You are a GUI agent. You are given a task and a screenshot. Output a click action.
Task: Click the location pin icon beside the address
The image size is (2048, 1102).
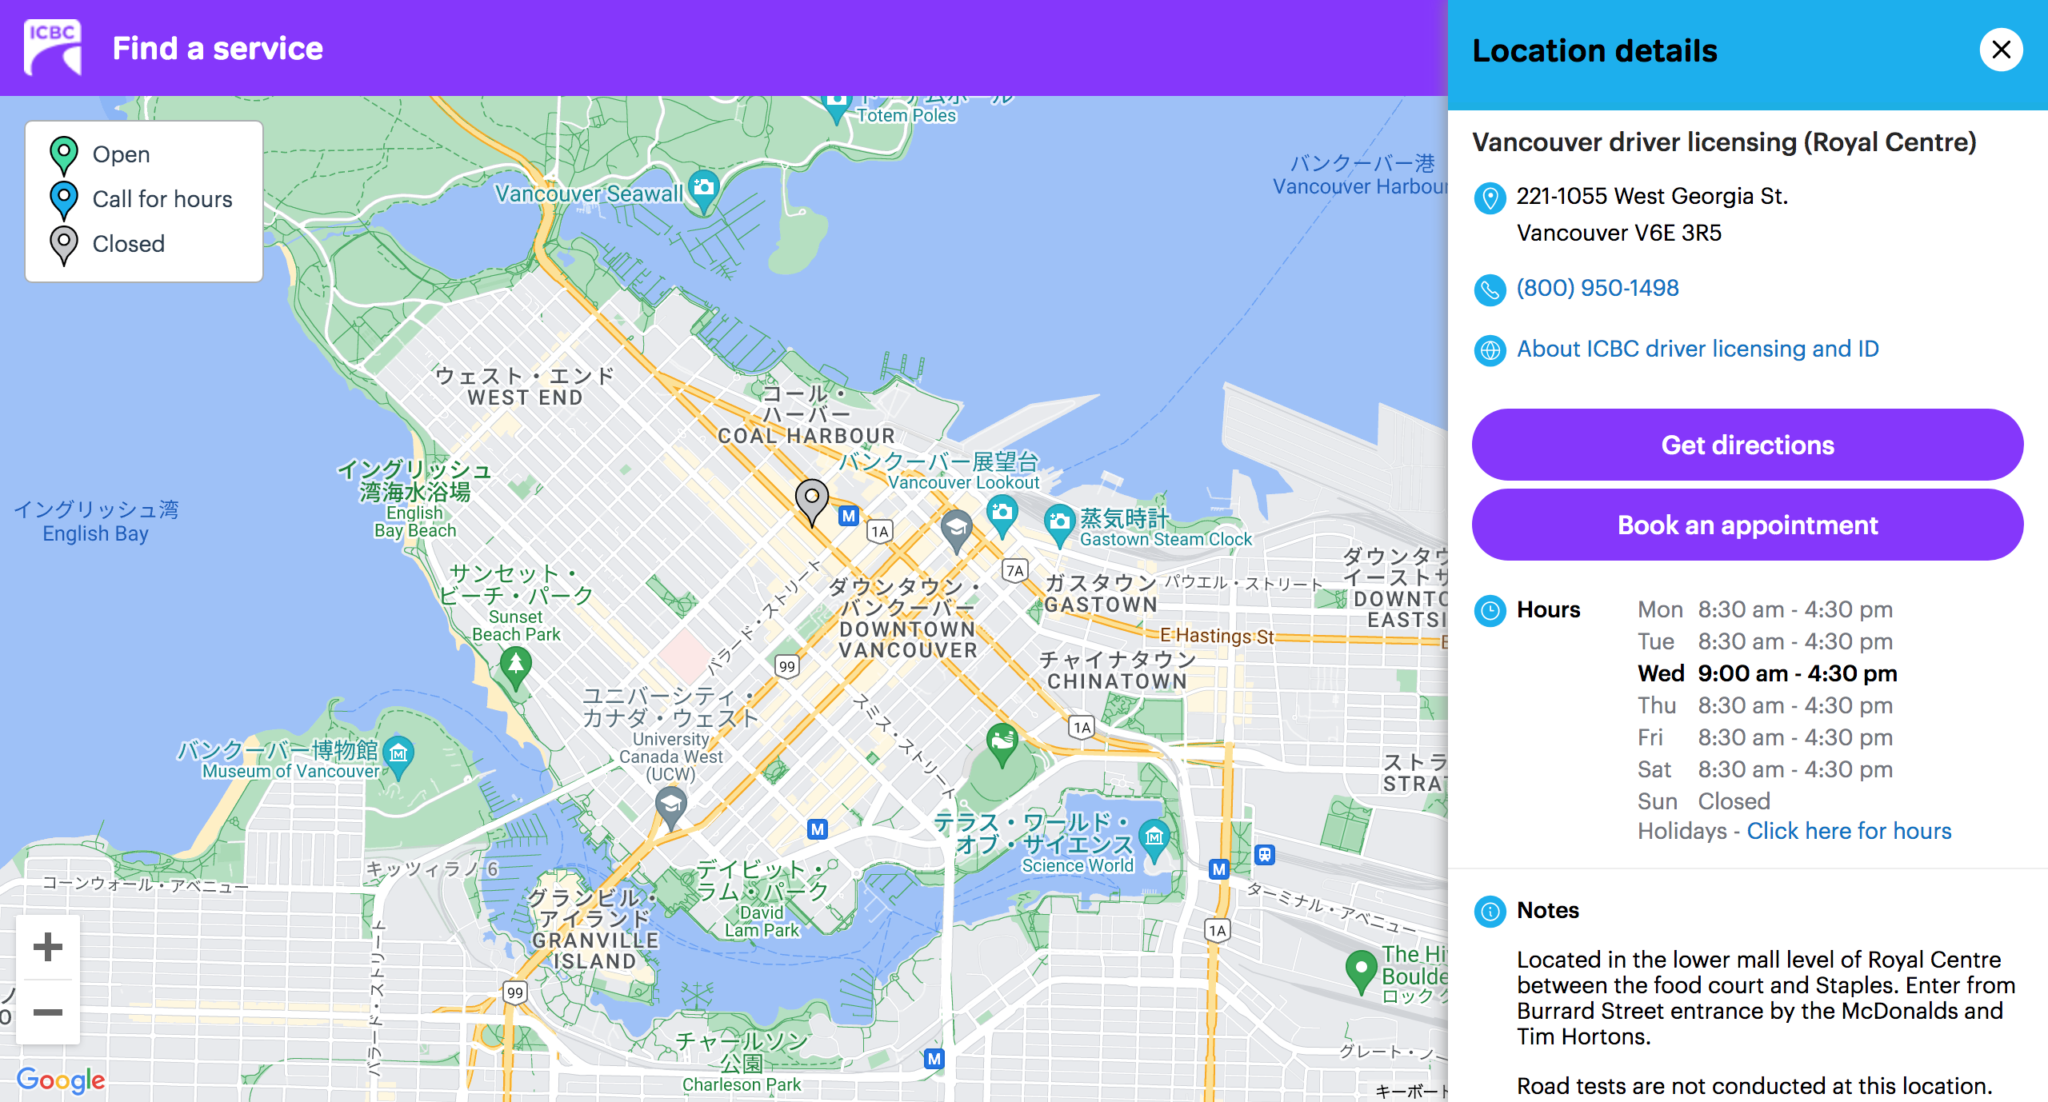click(x=1489, y=198)
